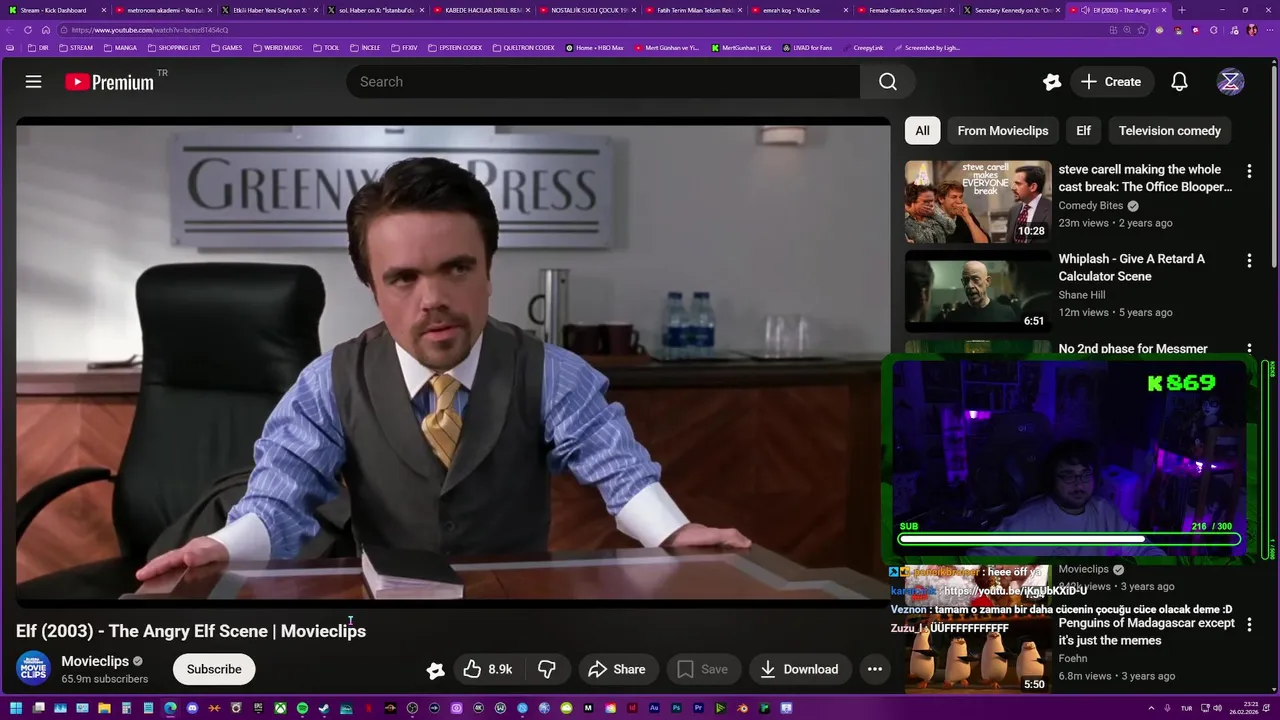Viewport: 1280px width, 720px height.
Task: Go back using browser back arrow
Action: [x=10, y=30]
